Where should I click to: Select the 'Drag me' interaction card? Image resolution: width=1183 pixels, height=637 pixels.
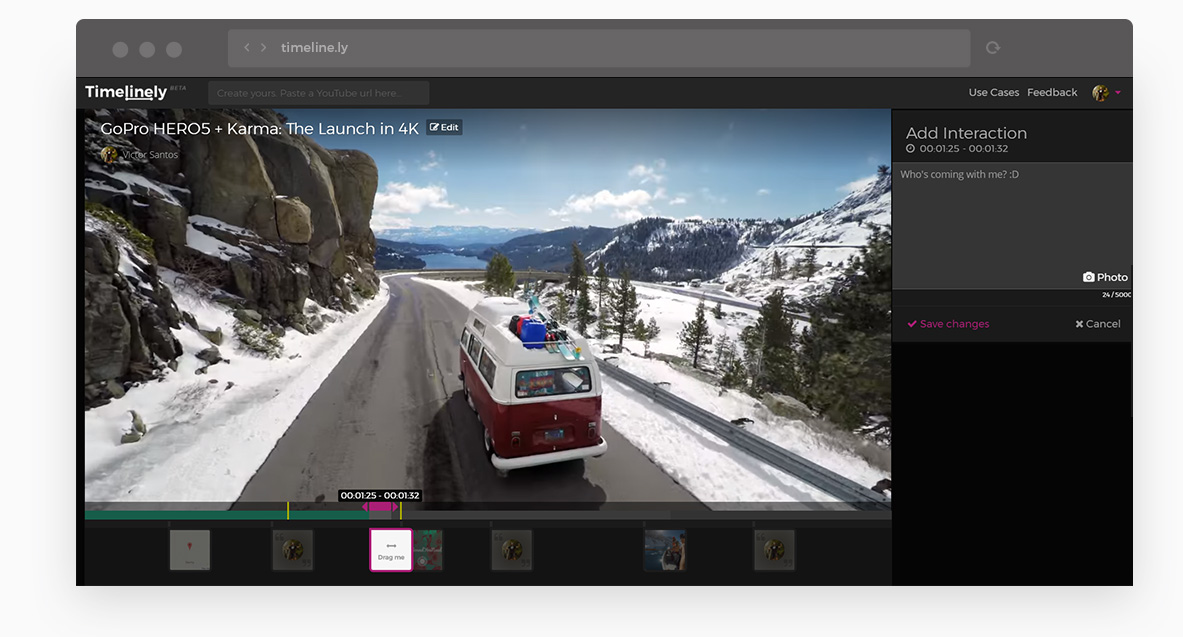click(x=391, y=550)
